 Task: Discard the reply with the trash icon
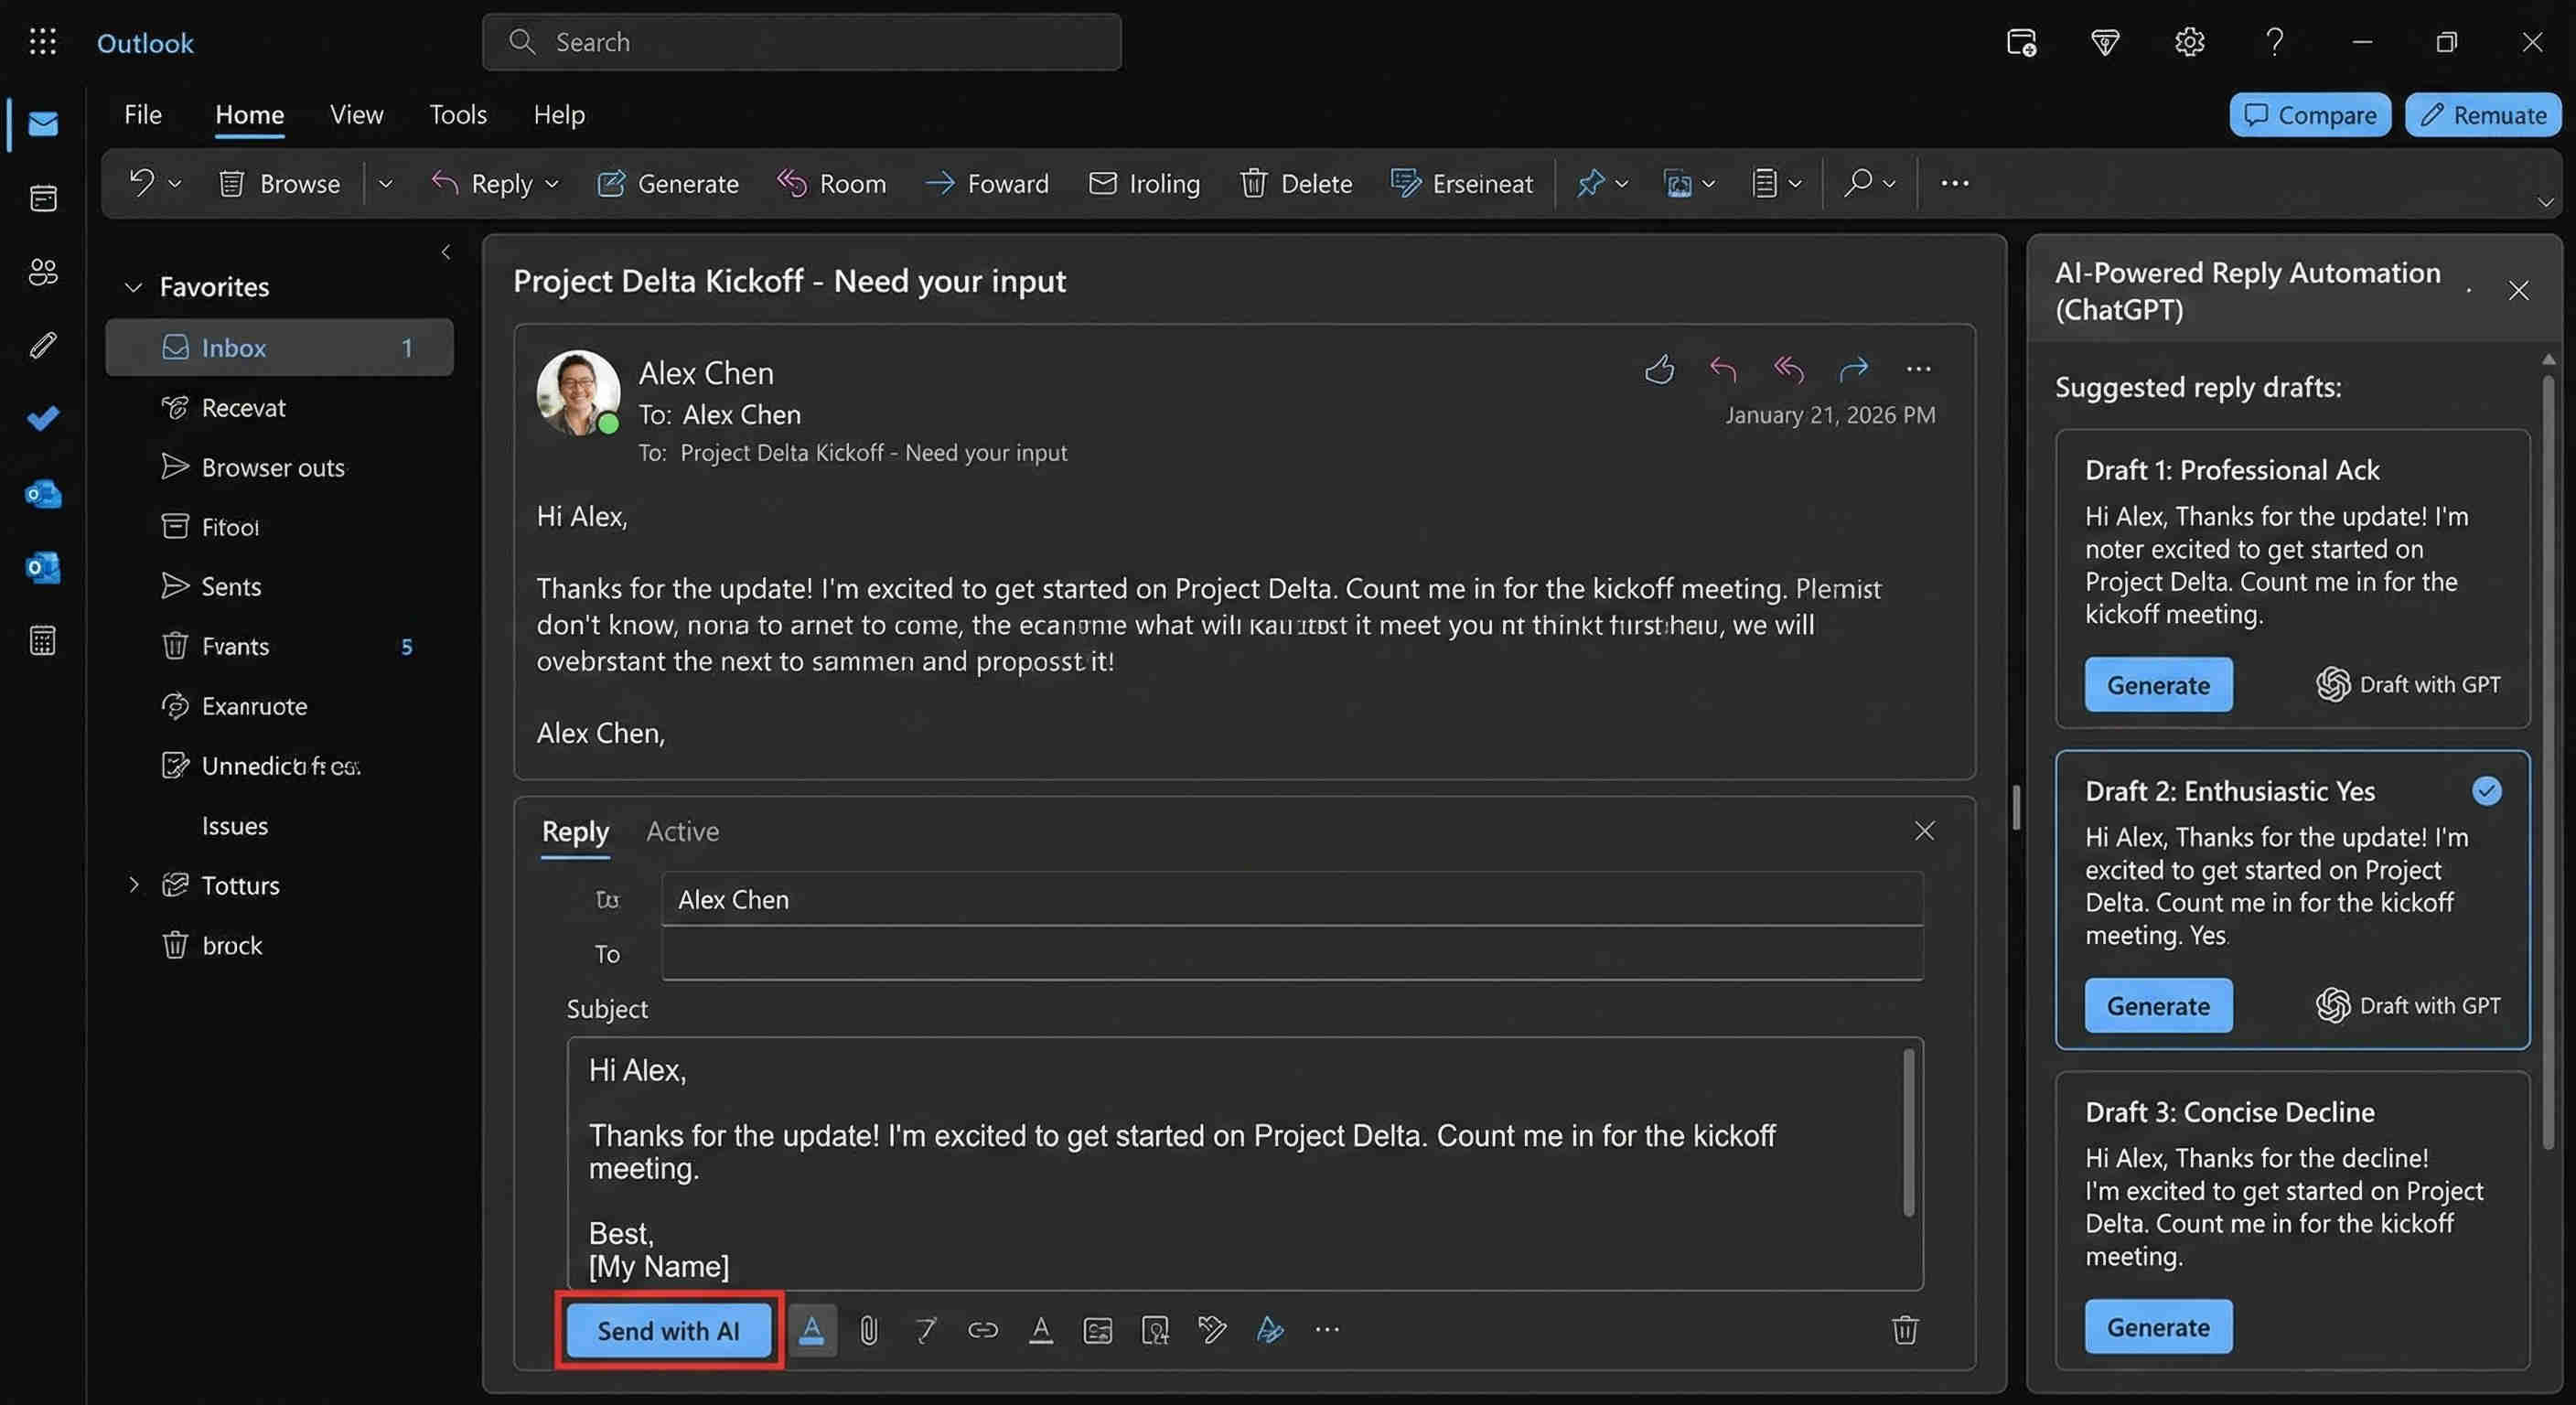(x=1905, y=1329)
